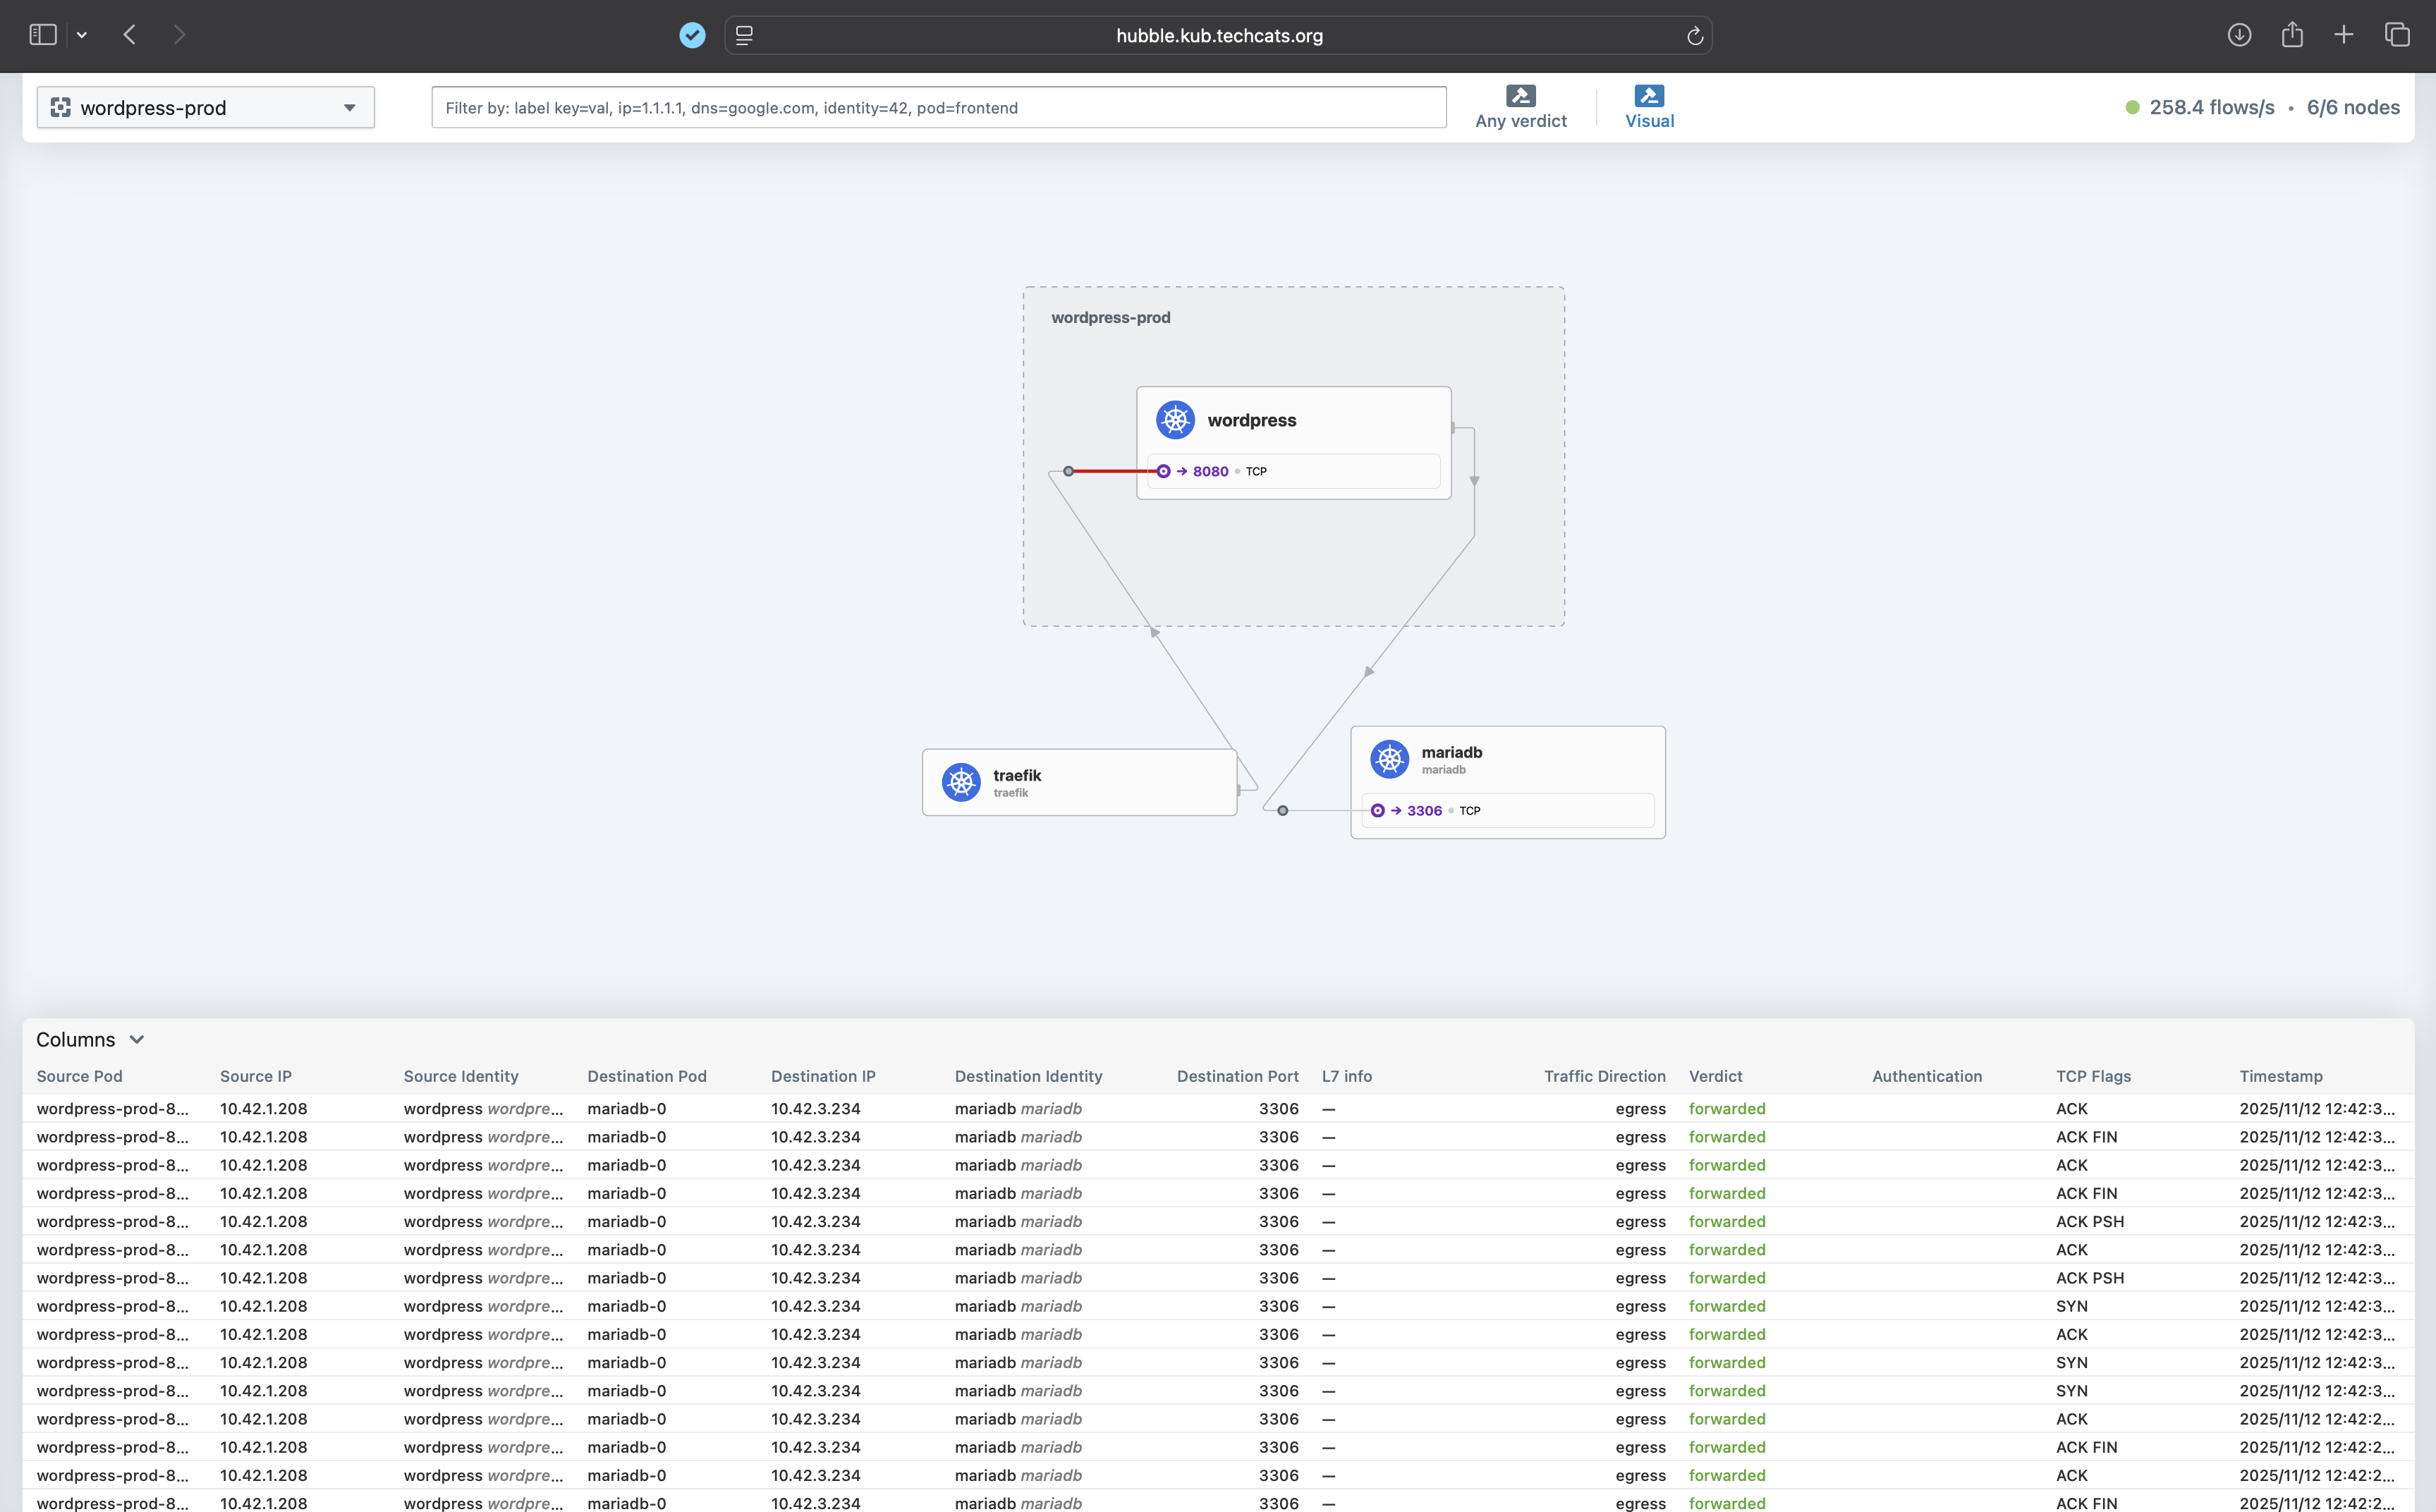Open the new tab plus icon
This screenshot has width=2436, height=1512.
click(2343, 35)
